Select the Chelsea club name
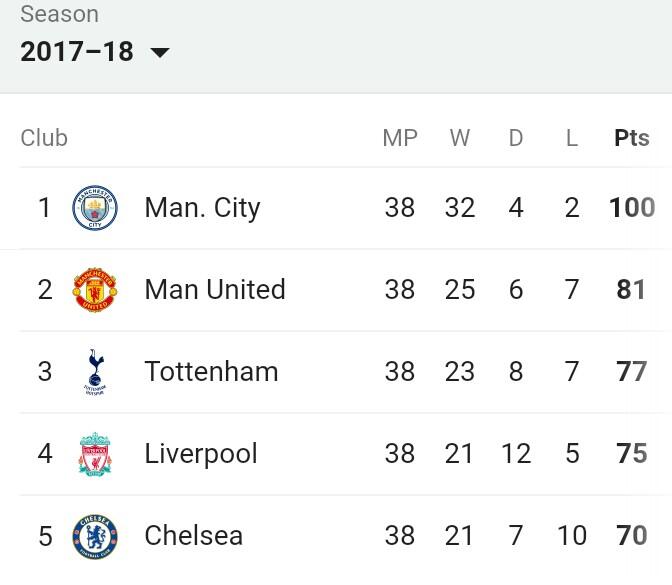Screen dimensions: 672x585 194,536
